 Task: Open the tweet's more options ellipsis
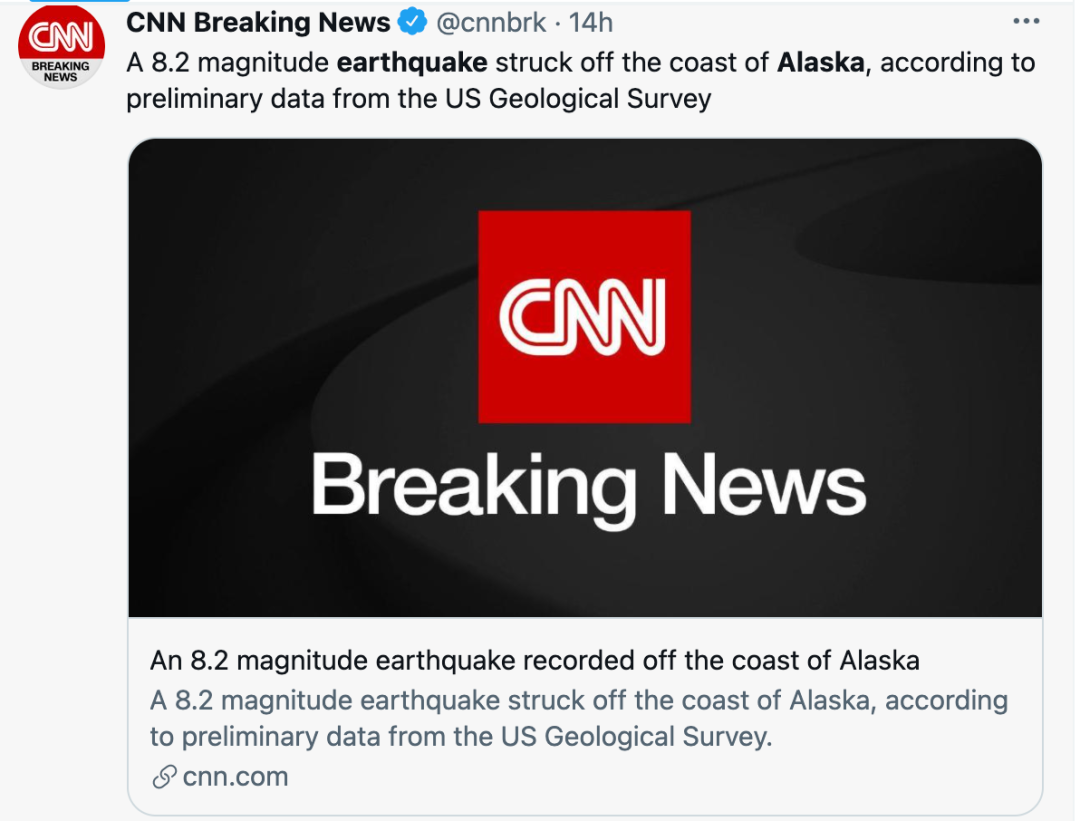[x=1026, y=21]
